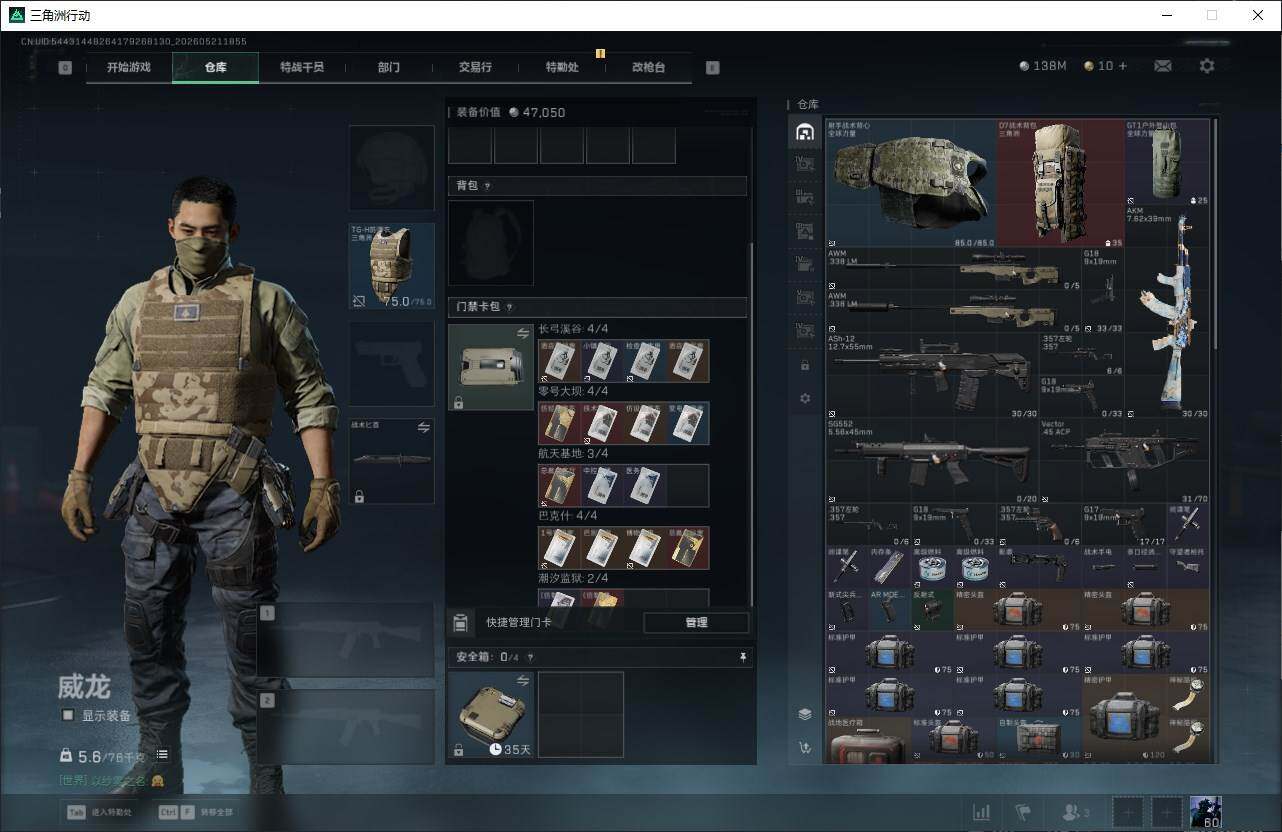1282x832 pixels.
Task: Click the flag icon in bottom bar
Action: pyautogui.click(x=1023, y=812)
